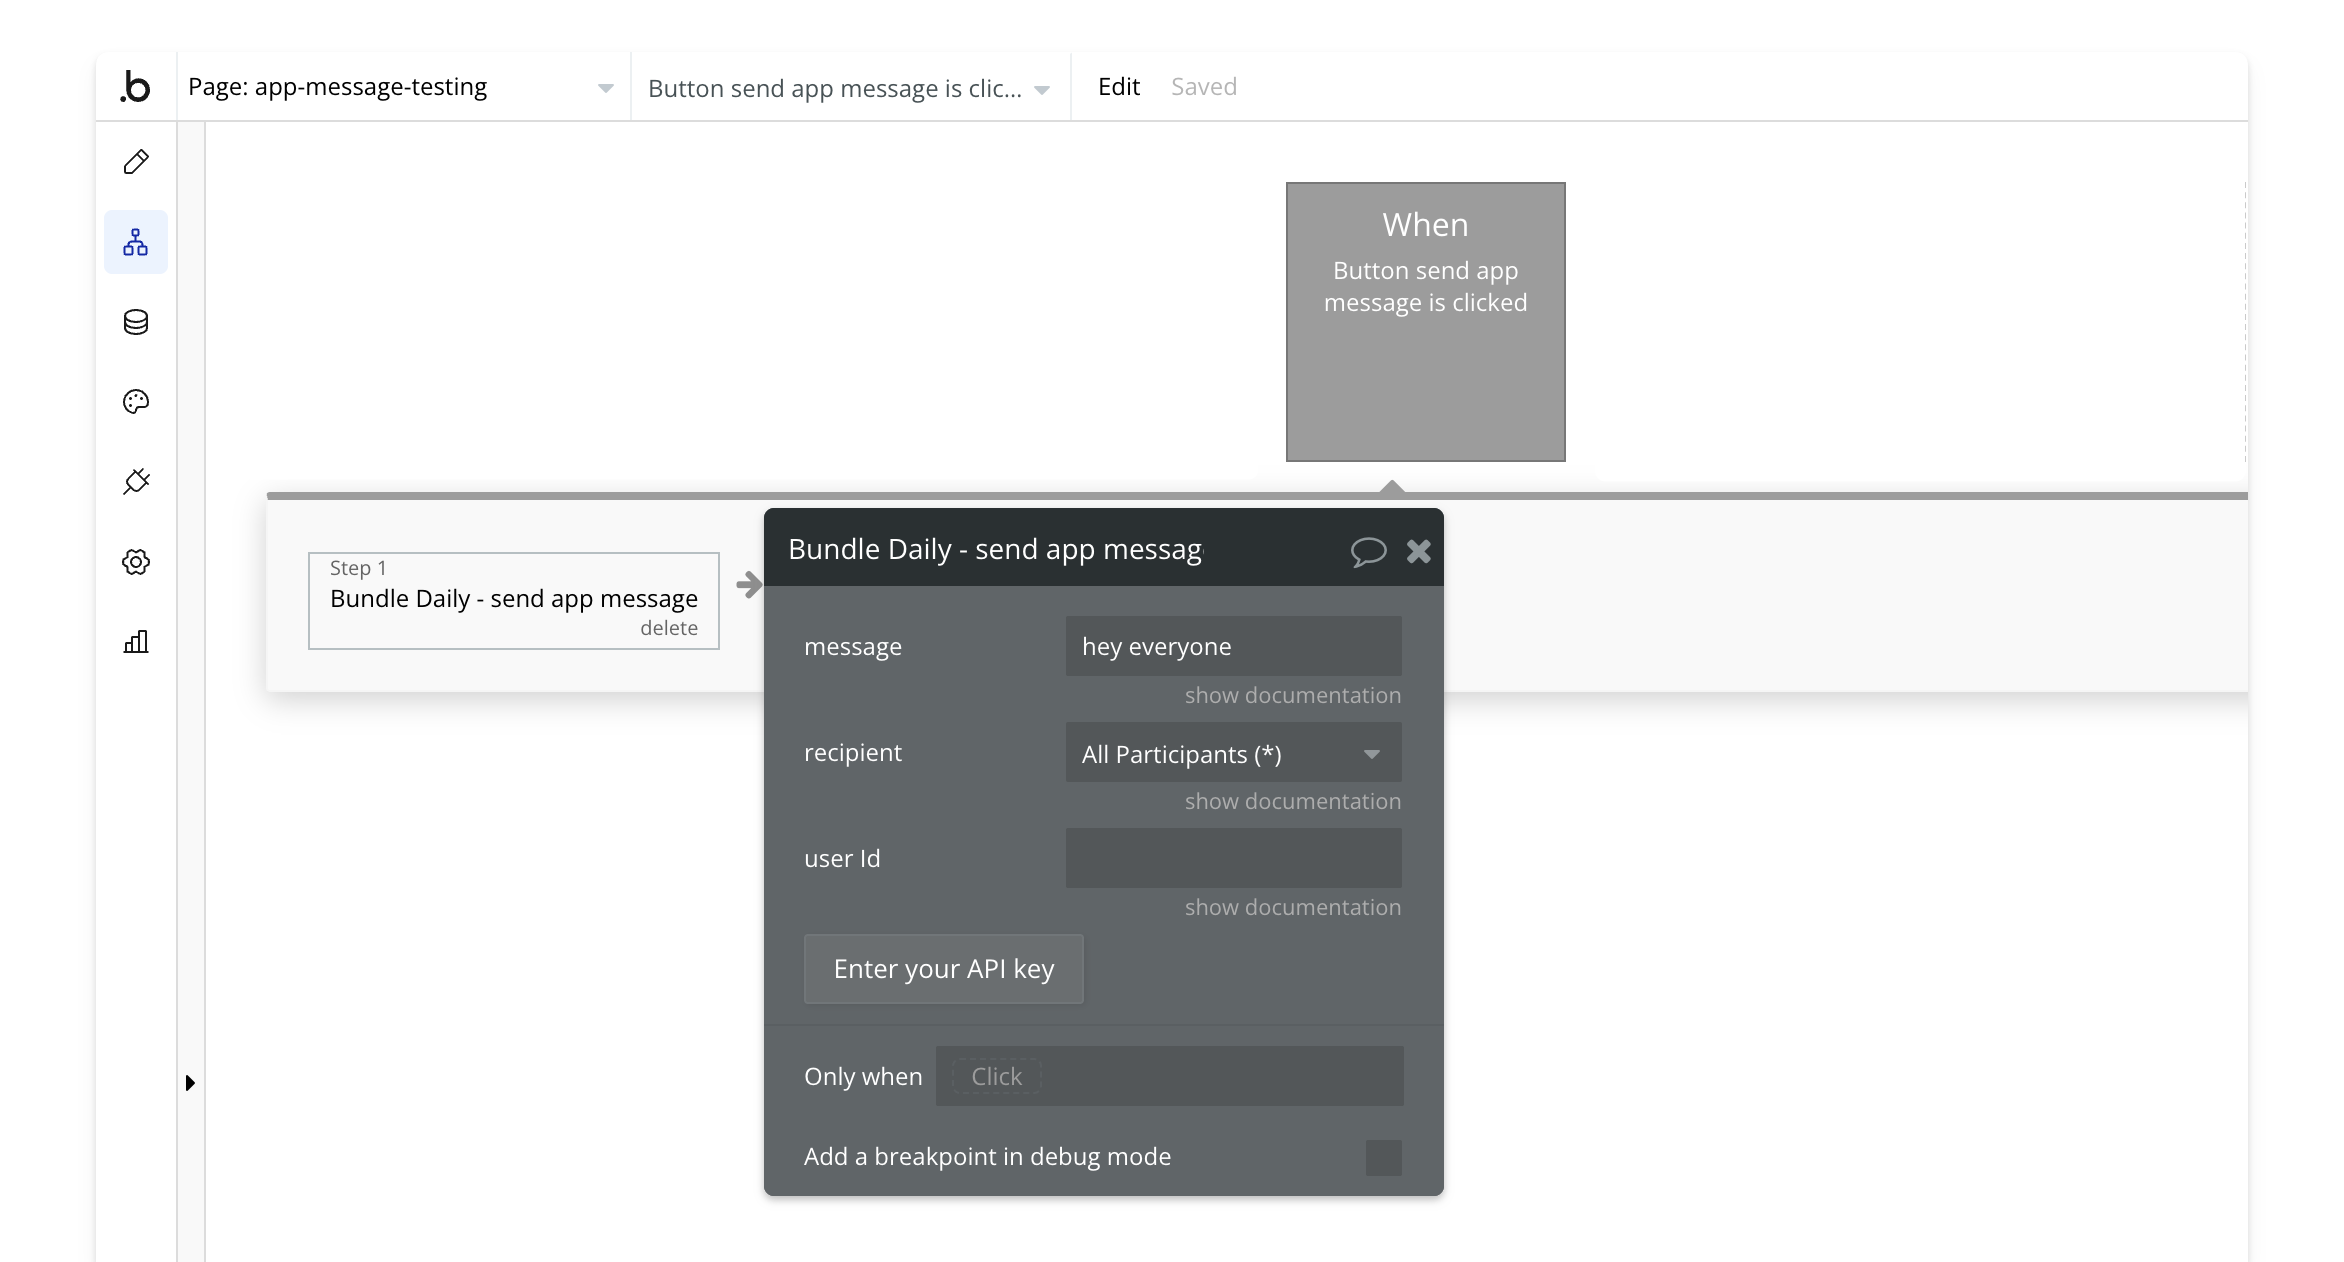Select the When Button send app message event
2344x1262 pixels.
click(x=1426, y=322)
